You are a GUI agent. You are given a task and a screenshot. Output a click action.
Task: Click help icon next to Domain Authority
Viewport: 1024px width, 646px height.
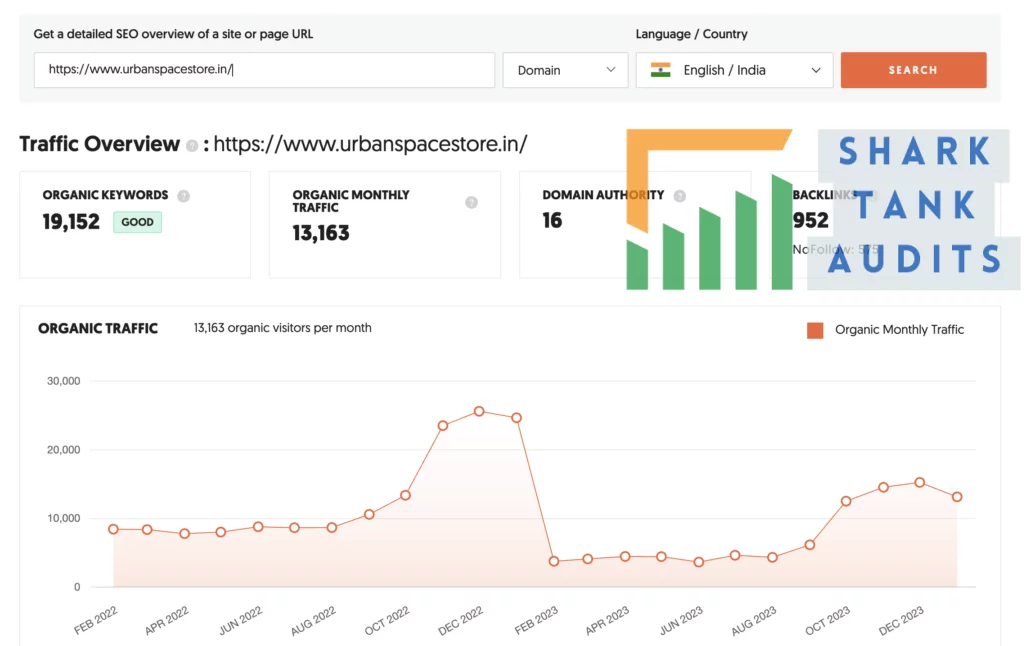[x=680, y=196]
